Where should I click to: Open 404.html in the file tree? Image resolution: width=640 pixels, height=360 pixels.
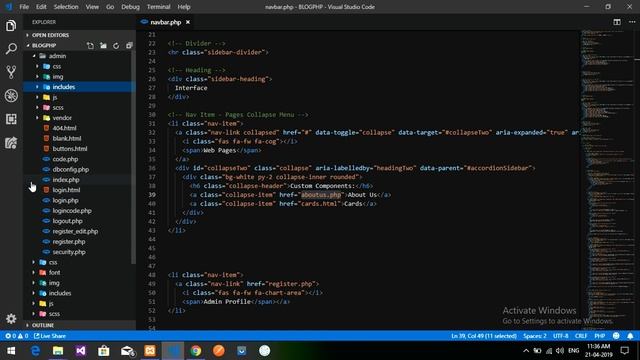pyautogui.click(x=64, y=128)
